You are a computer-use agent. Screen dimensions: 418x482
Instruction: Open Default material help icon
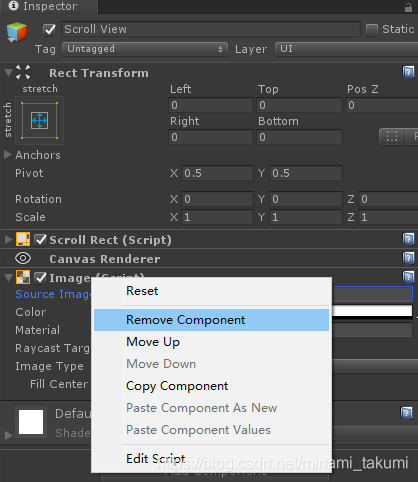[406, 413]
